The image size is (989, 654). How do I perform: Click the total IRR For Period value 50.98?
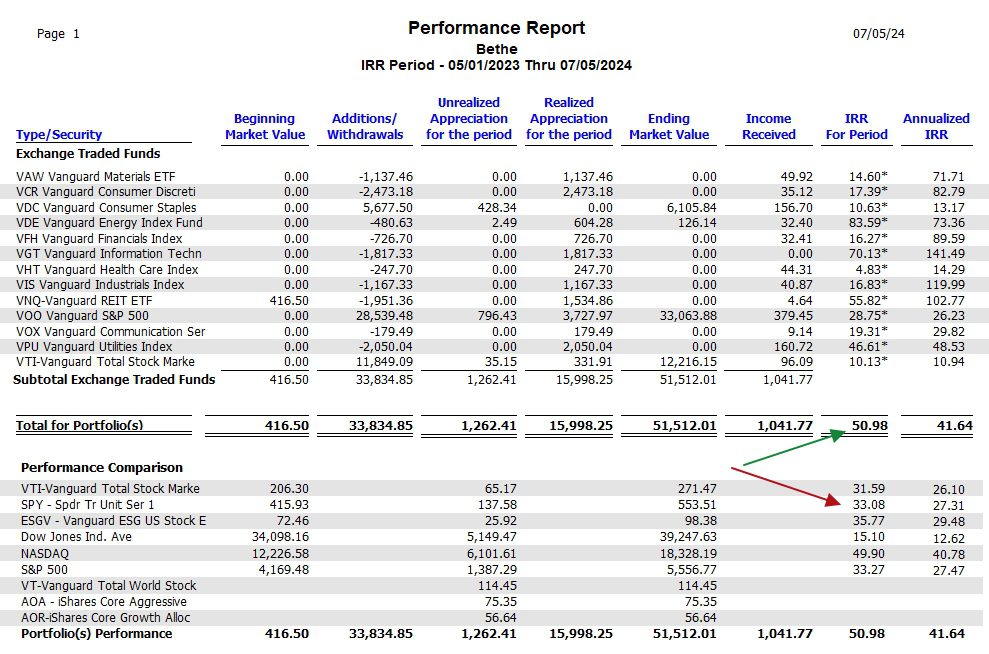click(x=870, y=426)
